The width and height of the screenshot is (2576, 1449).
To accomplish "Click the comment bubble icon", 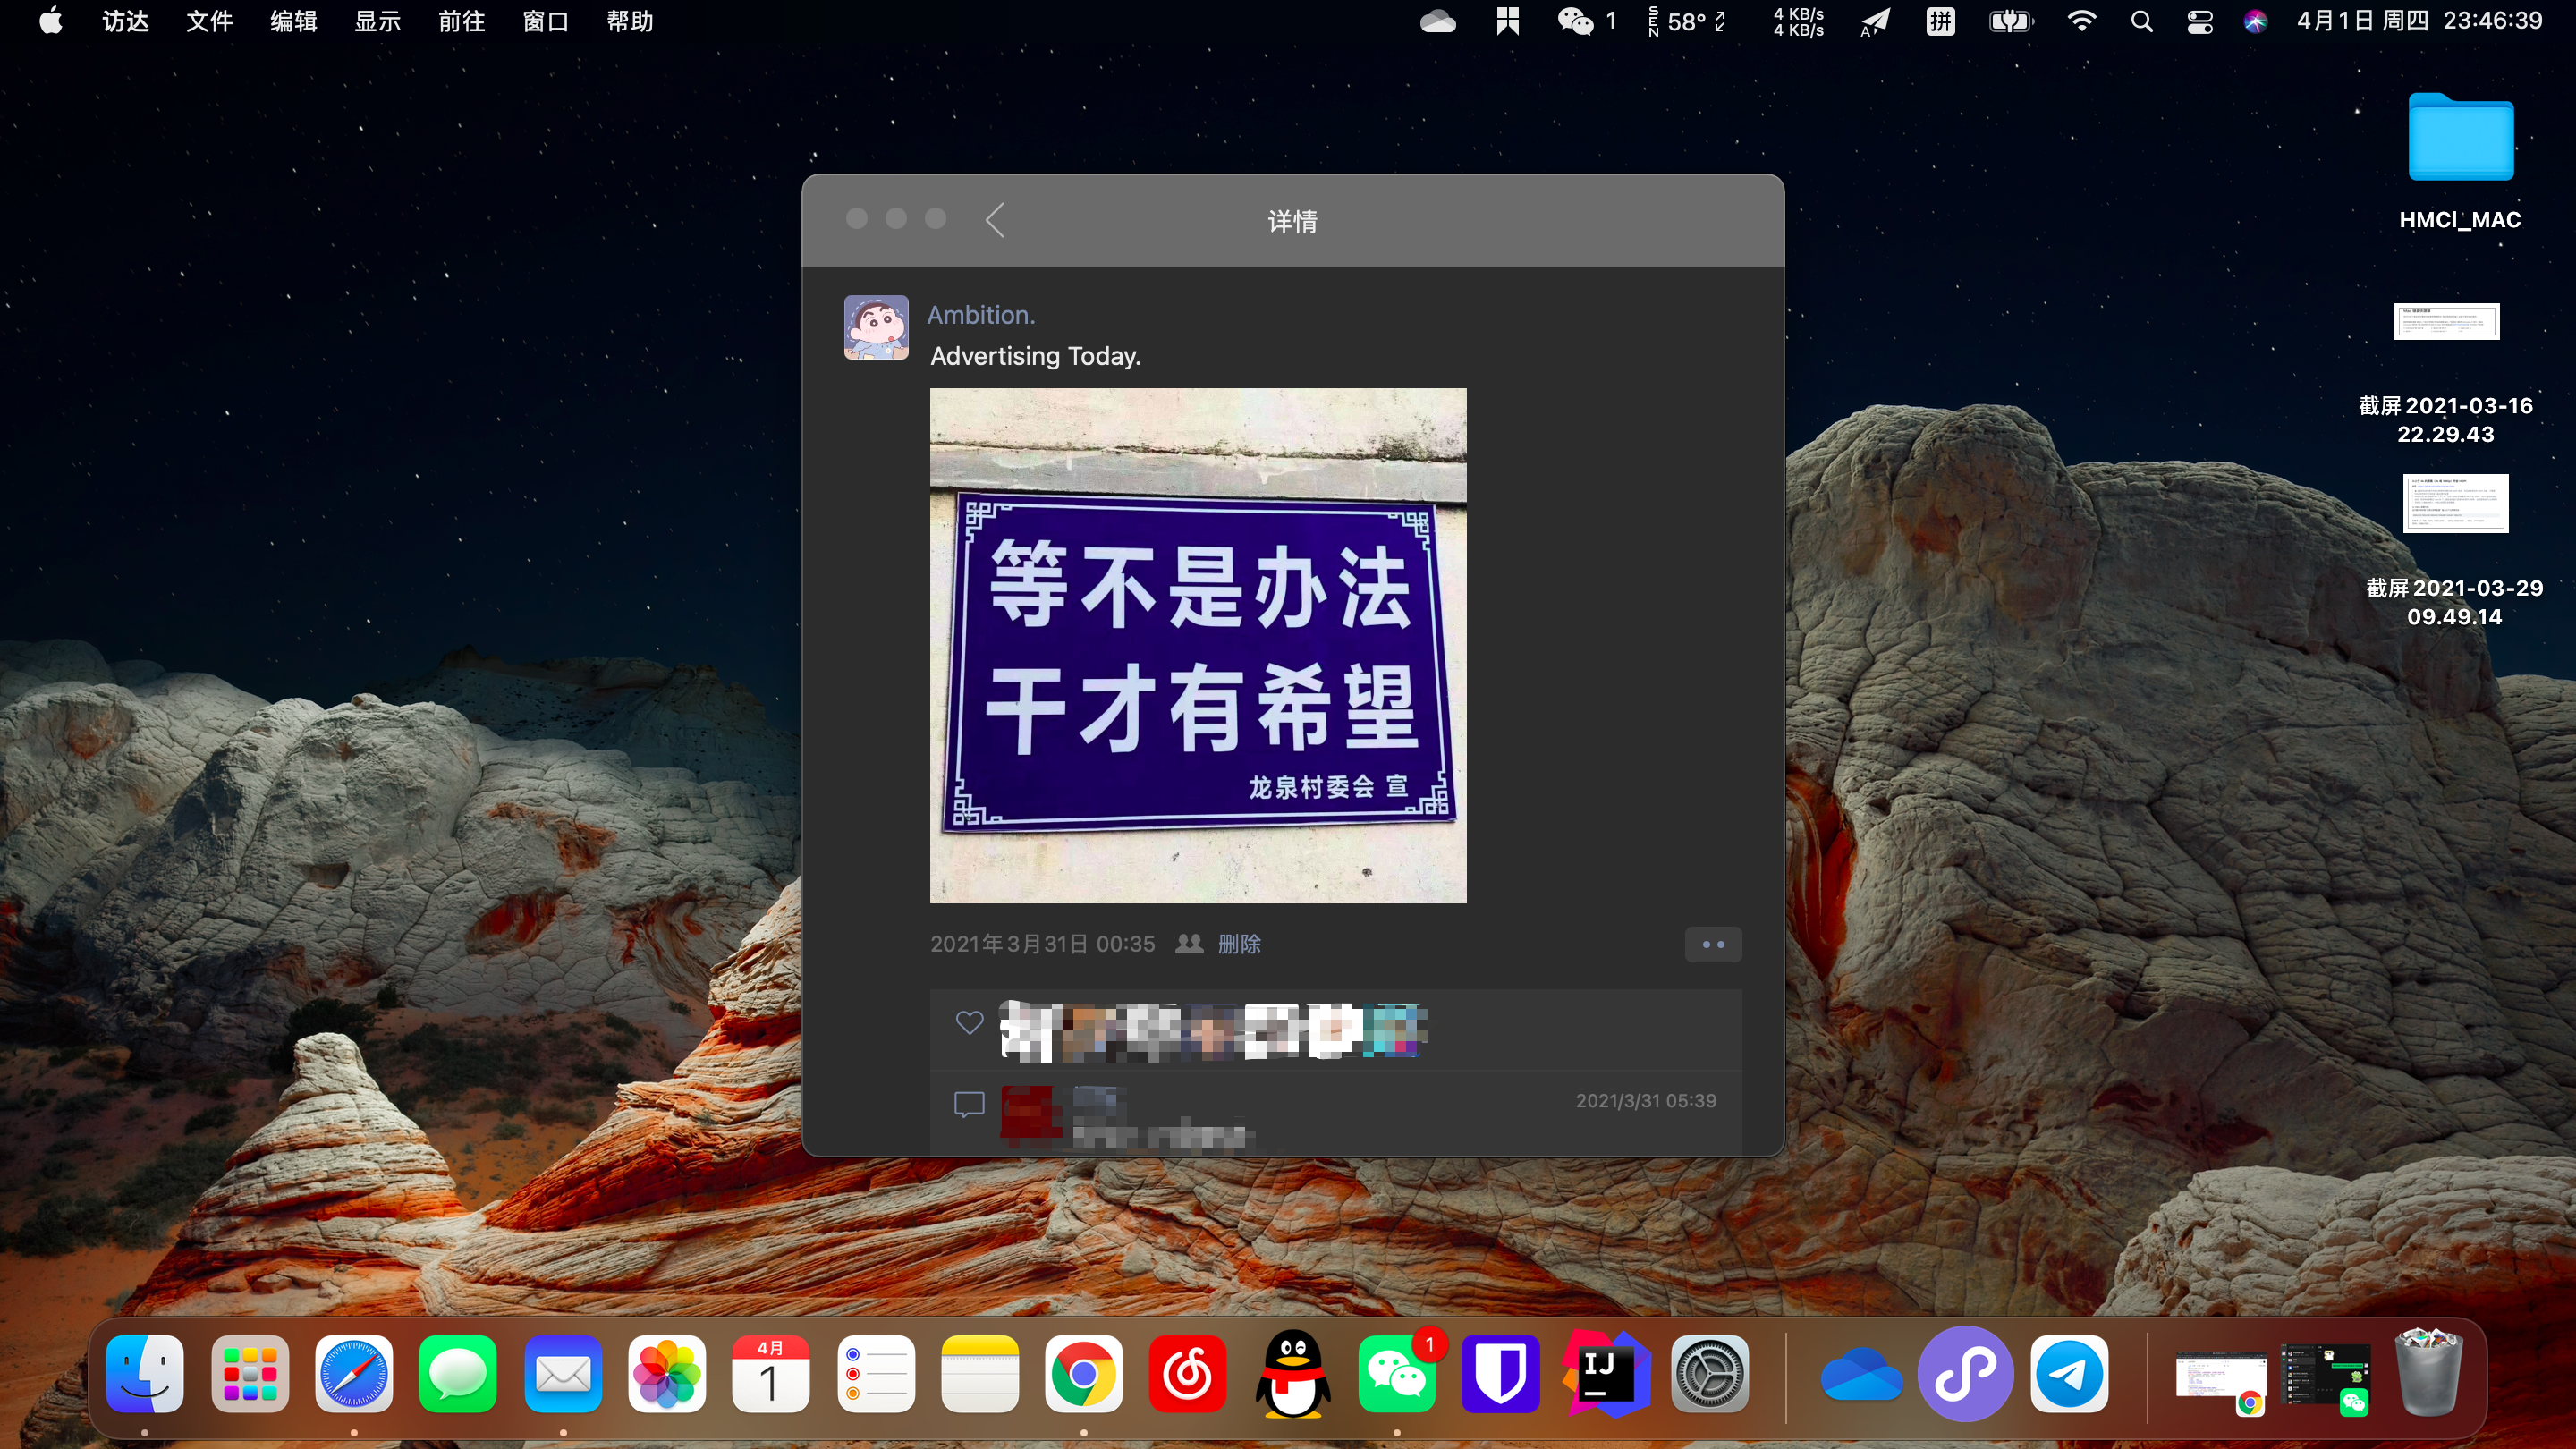I will click(969, 1105).
